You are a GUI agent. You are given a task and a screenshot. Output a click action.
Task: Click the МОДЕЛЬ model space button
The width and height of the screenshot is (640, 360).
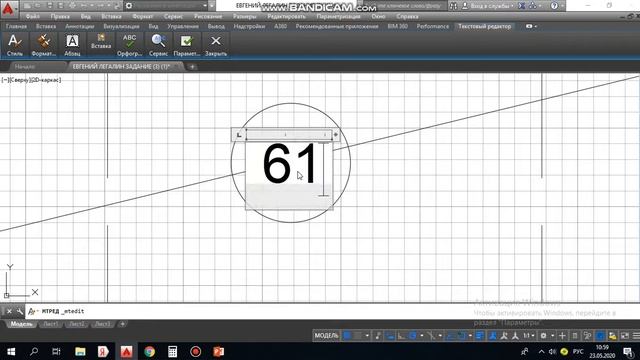coord(326,336)
